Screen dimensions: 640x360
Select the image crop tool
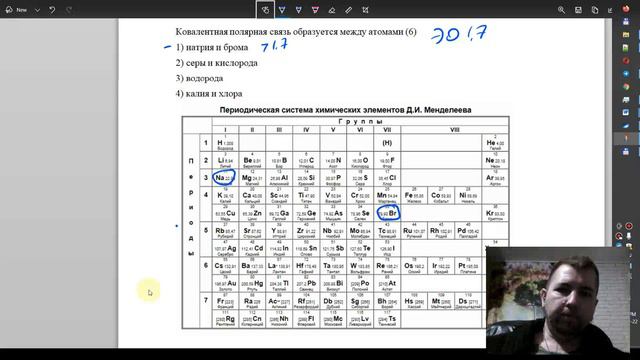[365, 10]
